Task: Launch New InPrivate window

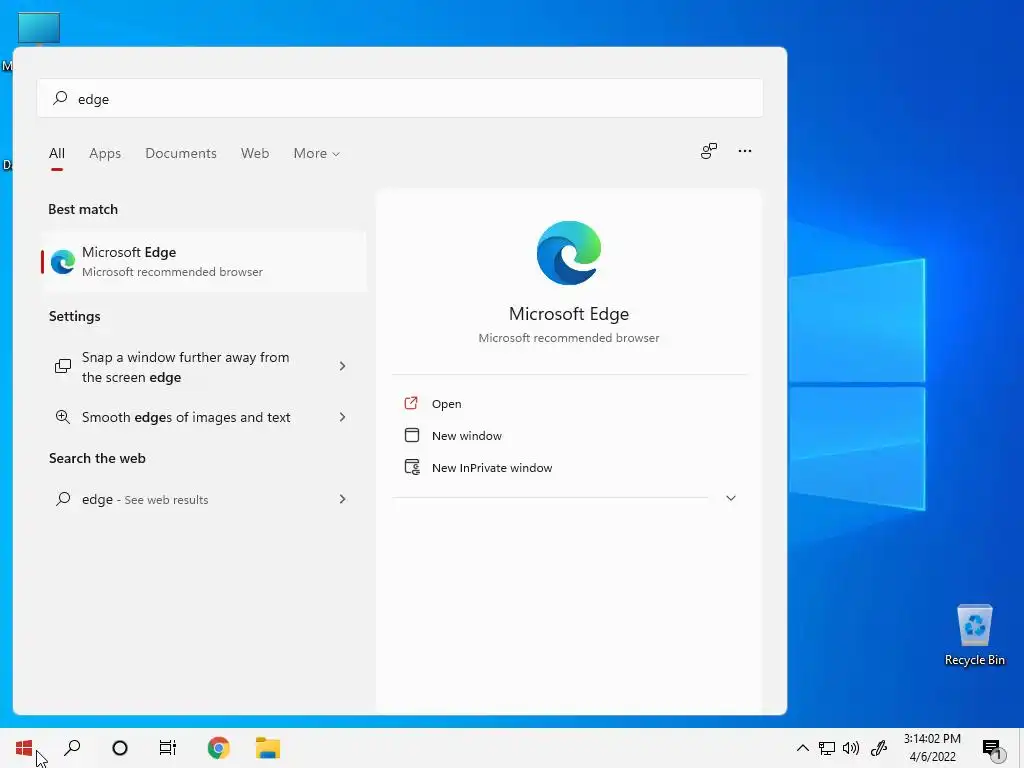Action: [492, 468]
